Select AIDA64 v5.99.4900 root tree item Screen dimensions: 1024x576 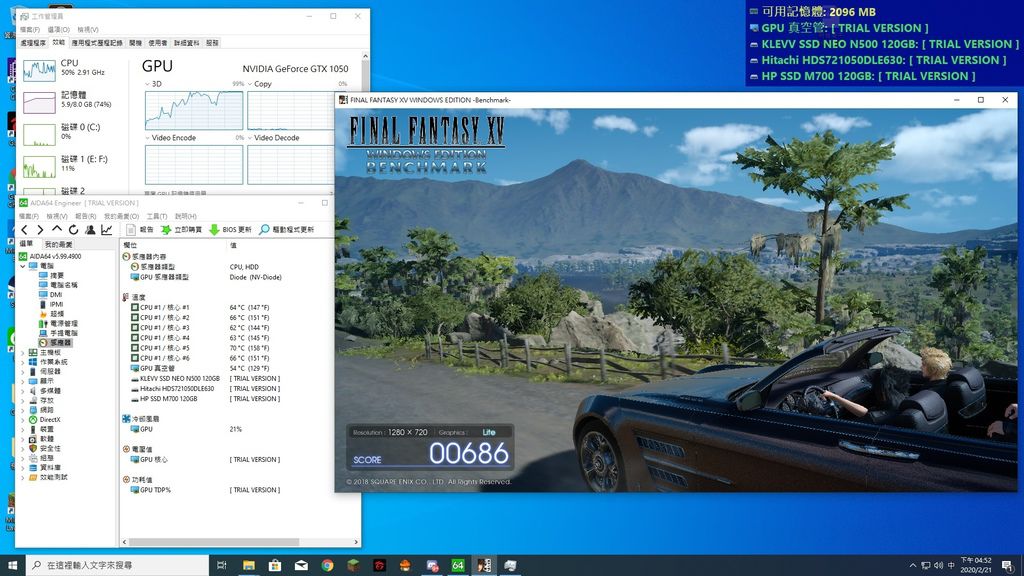50,257
